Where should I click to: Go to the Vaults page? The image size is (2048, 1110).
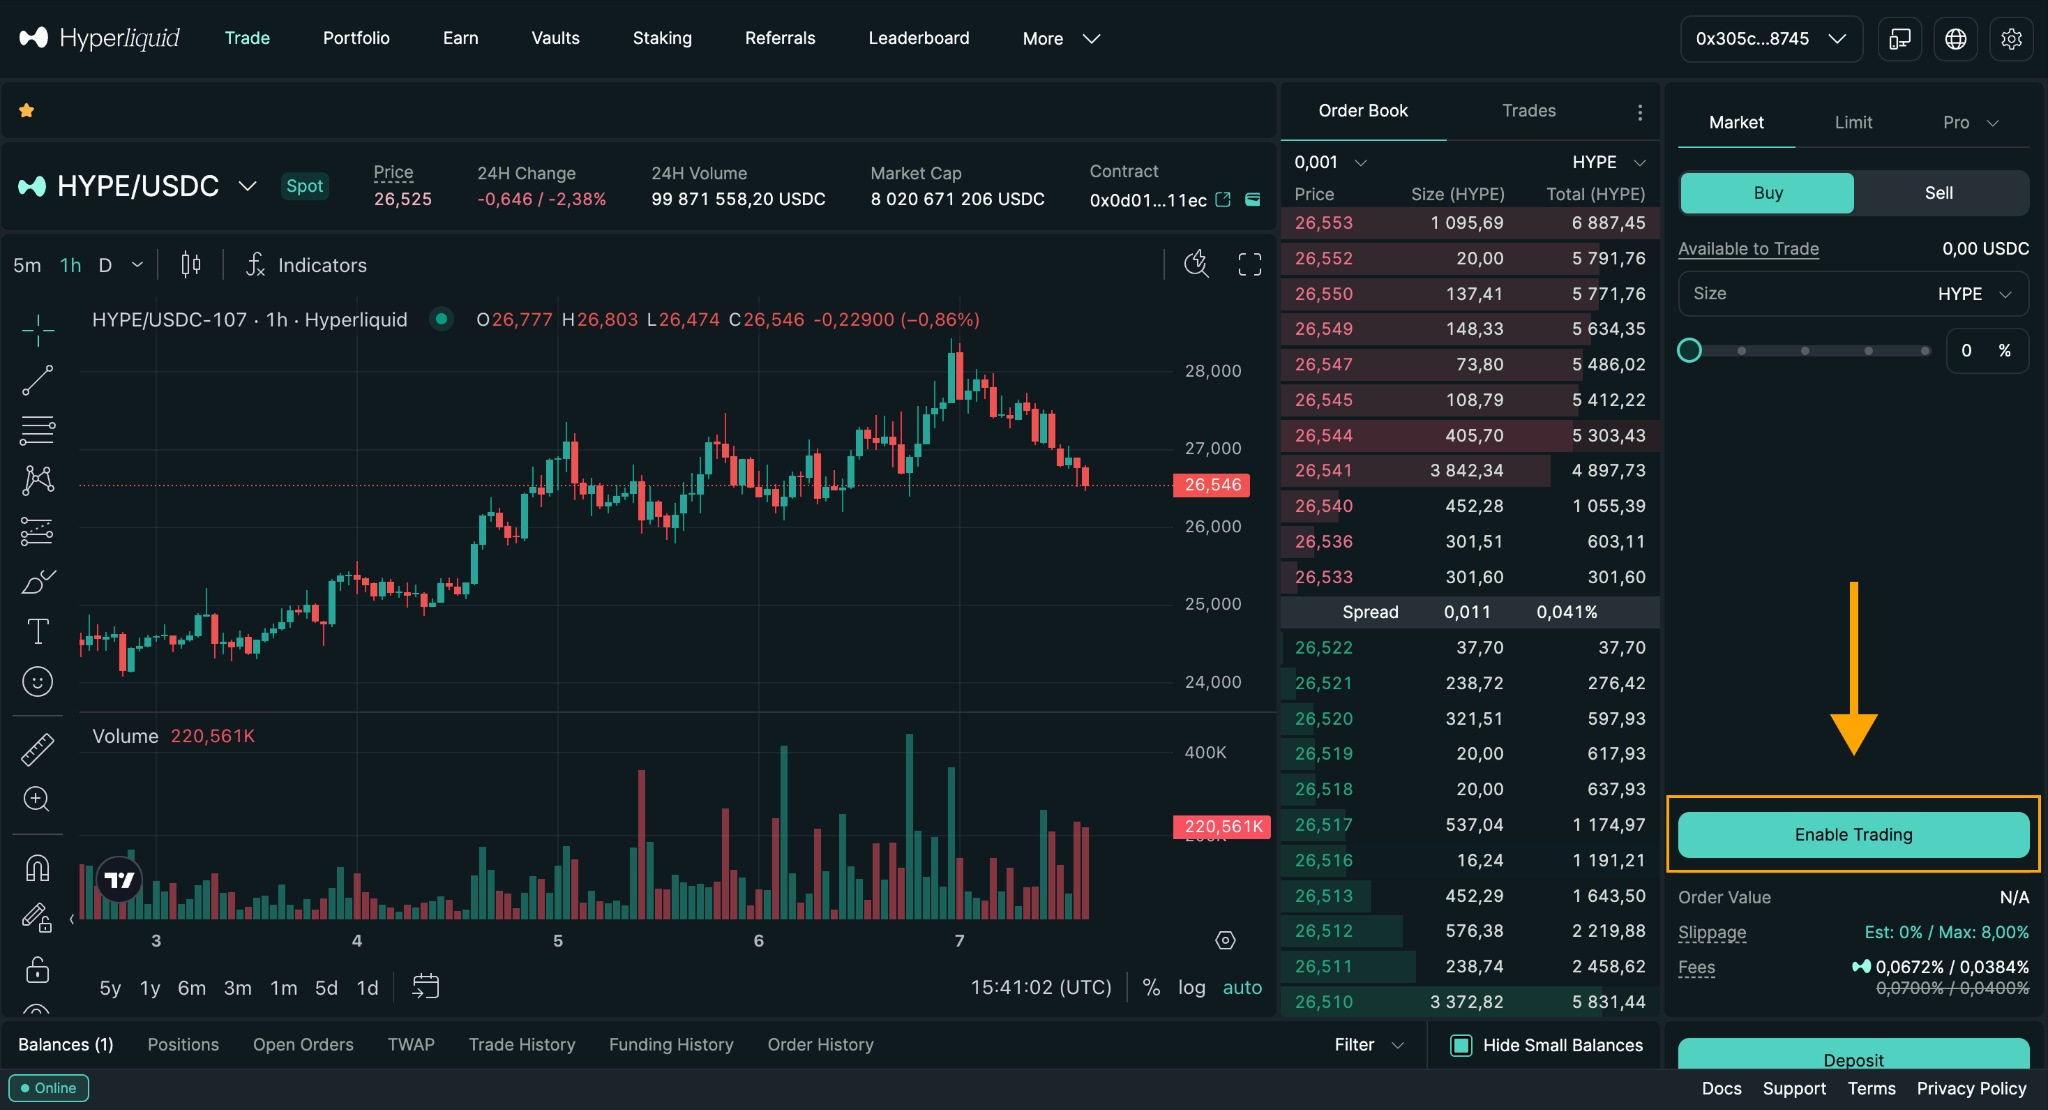556,38
